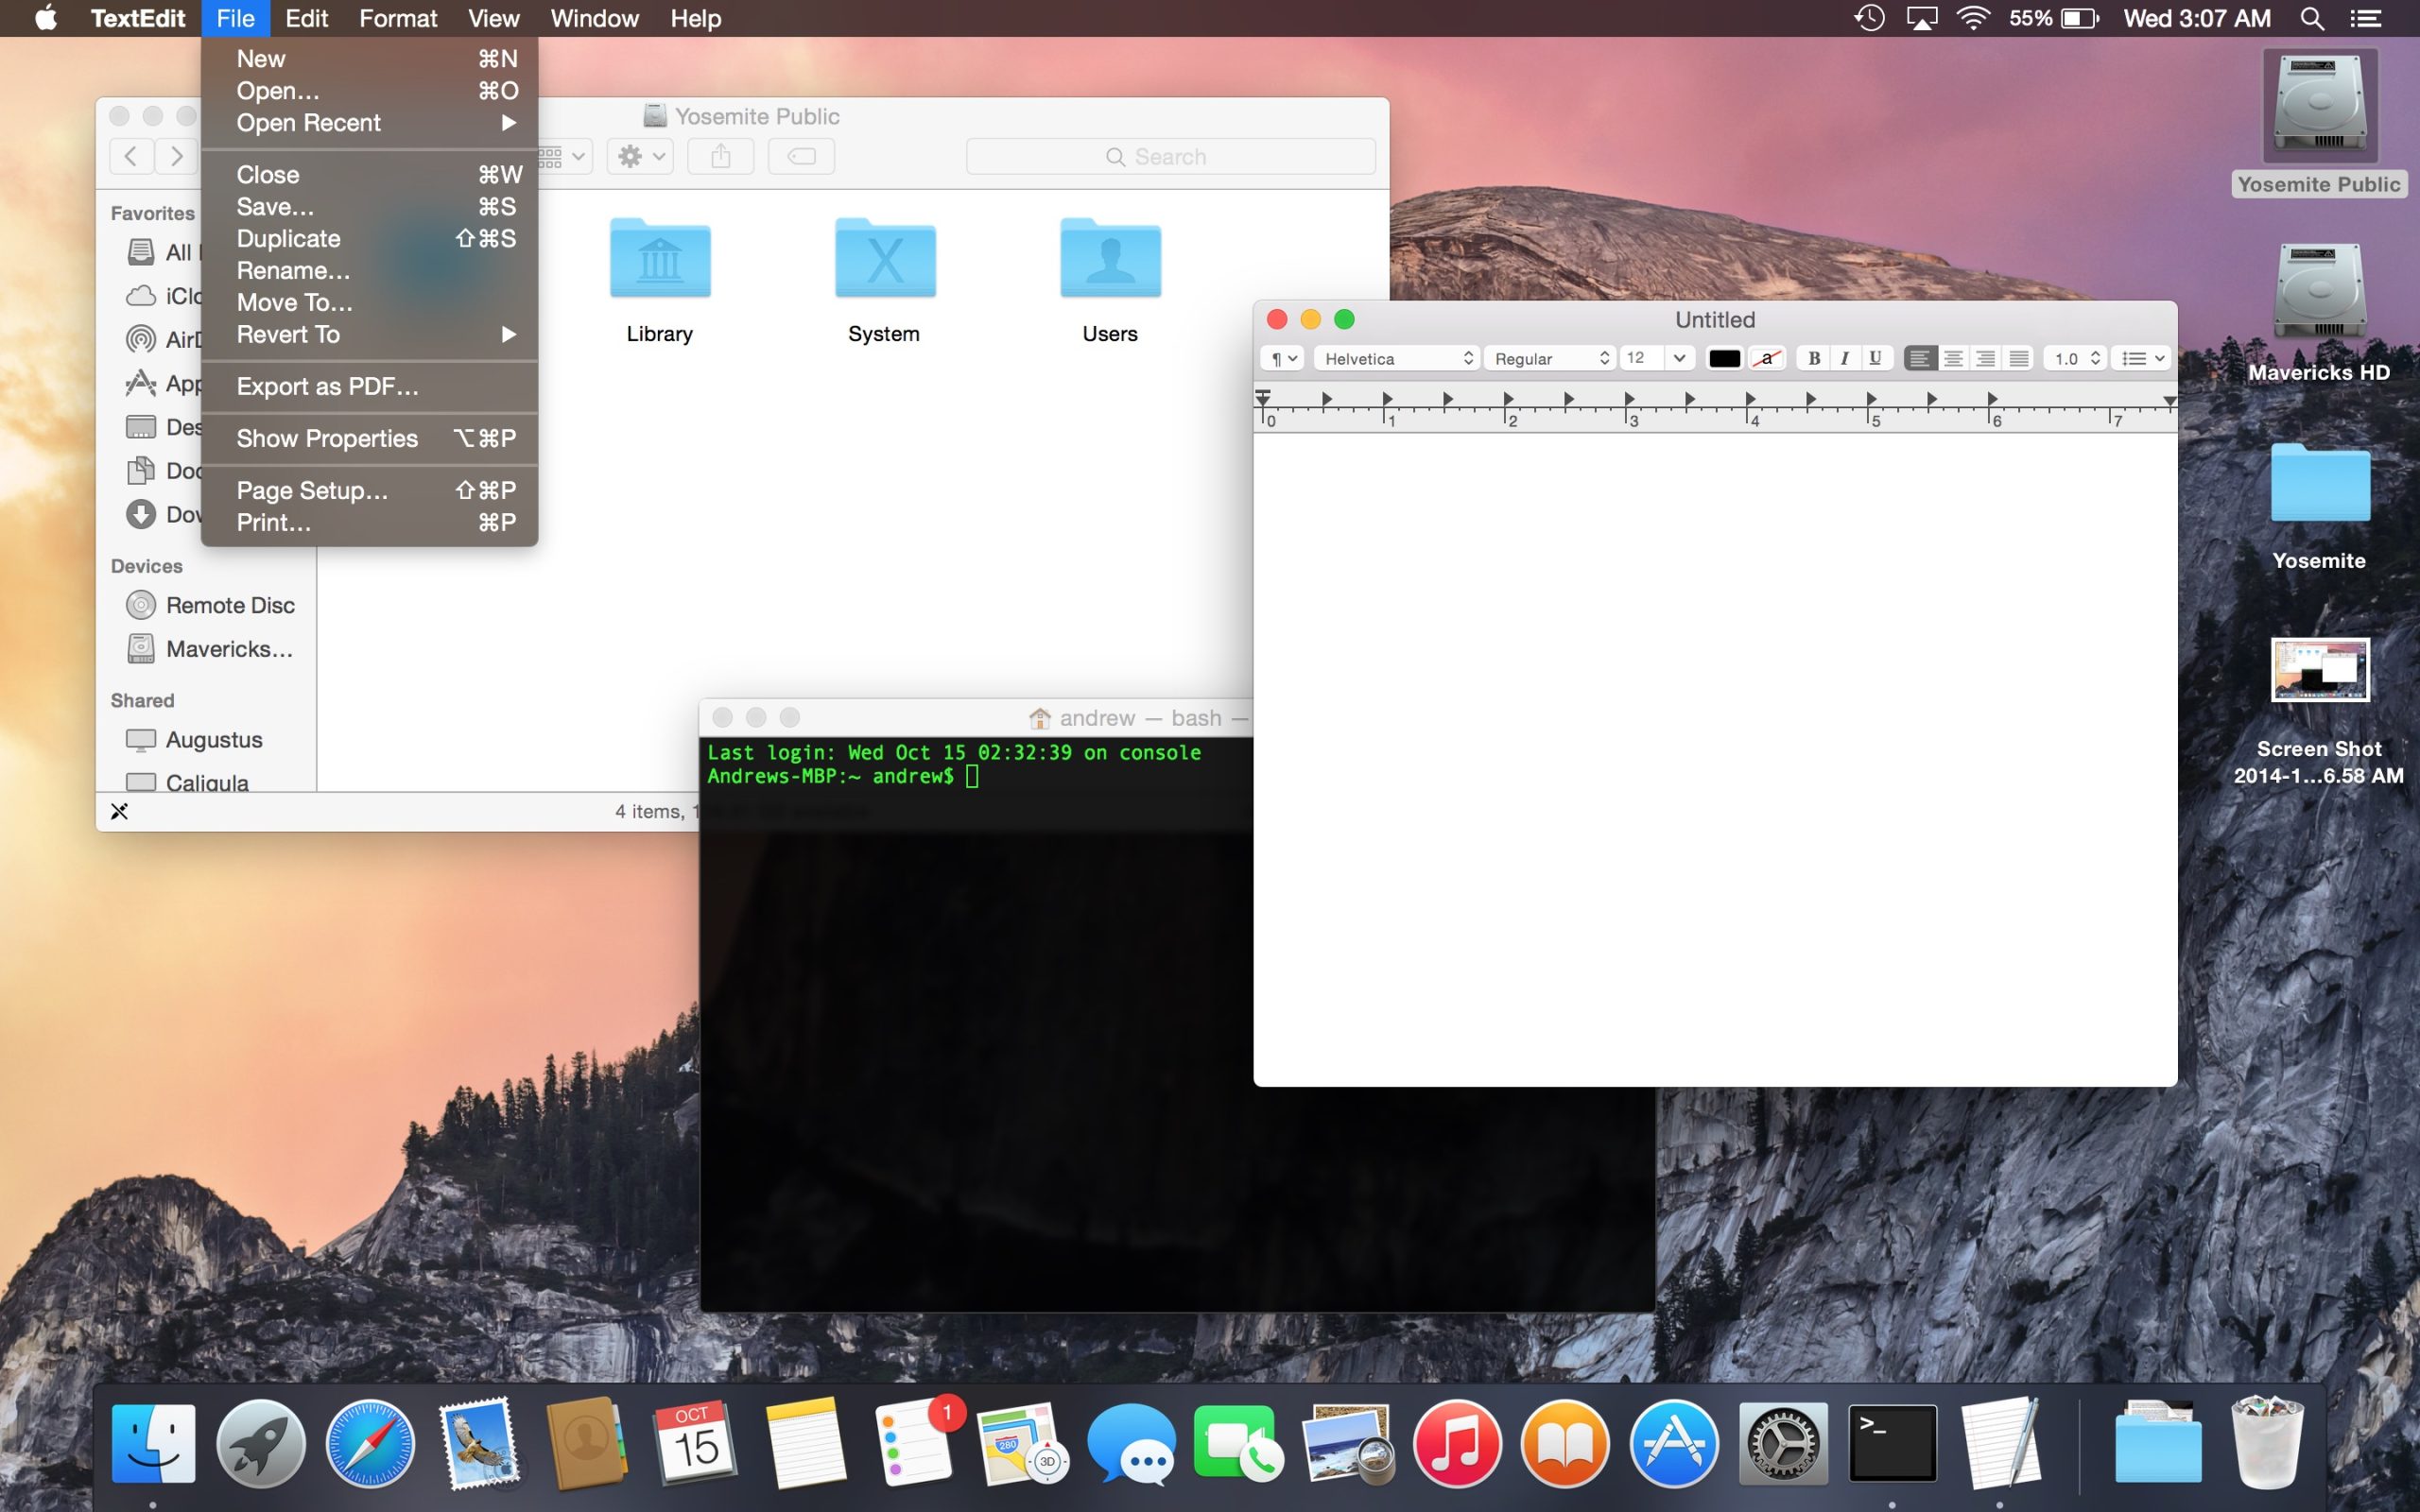Apply italic formatting in TextEdit

[x=1845, y=358]
